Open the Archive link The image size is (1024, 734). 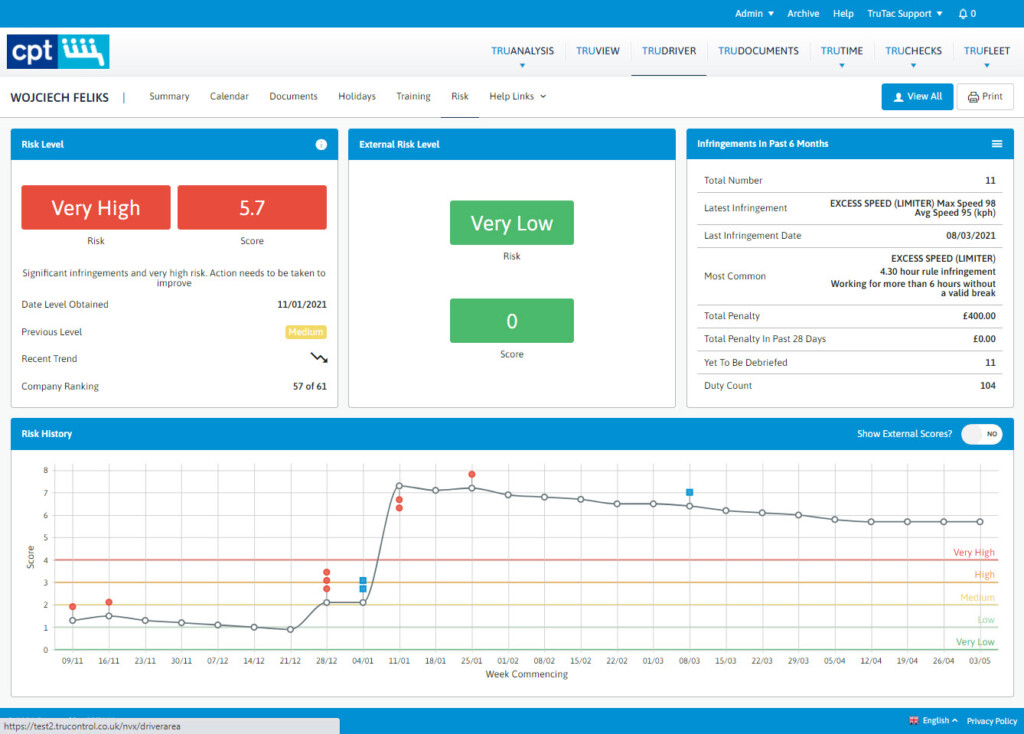(x=803, y=14)
